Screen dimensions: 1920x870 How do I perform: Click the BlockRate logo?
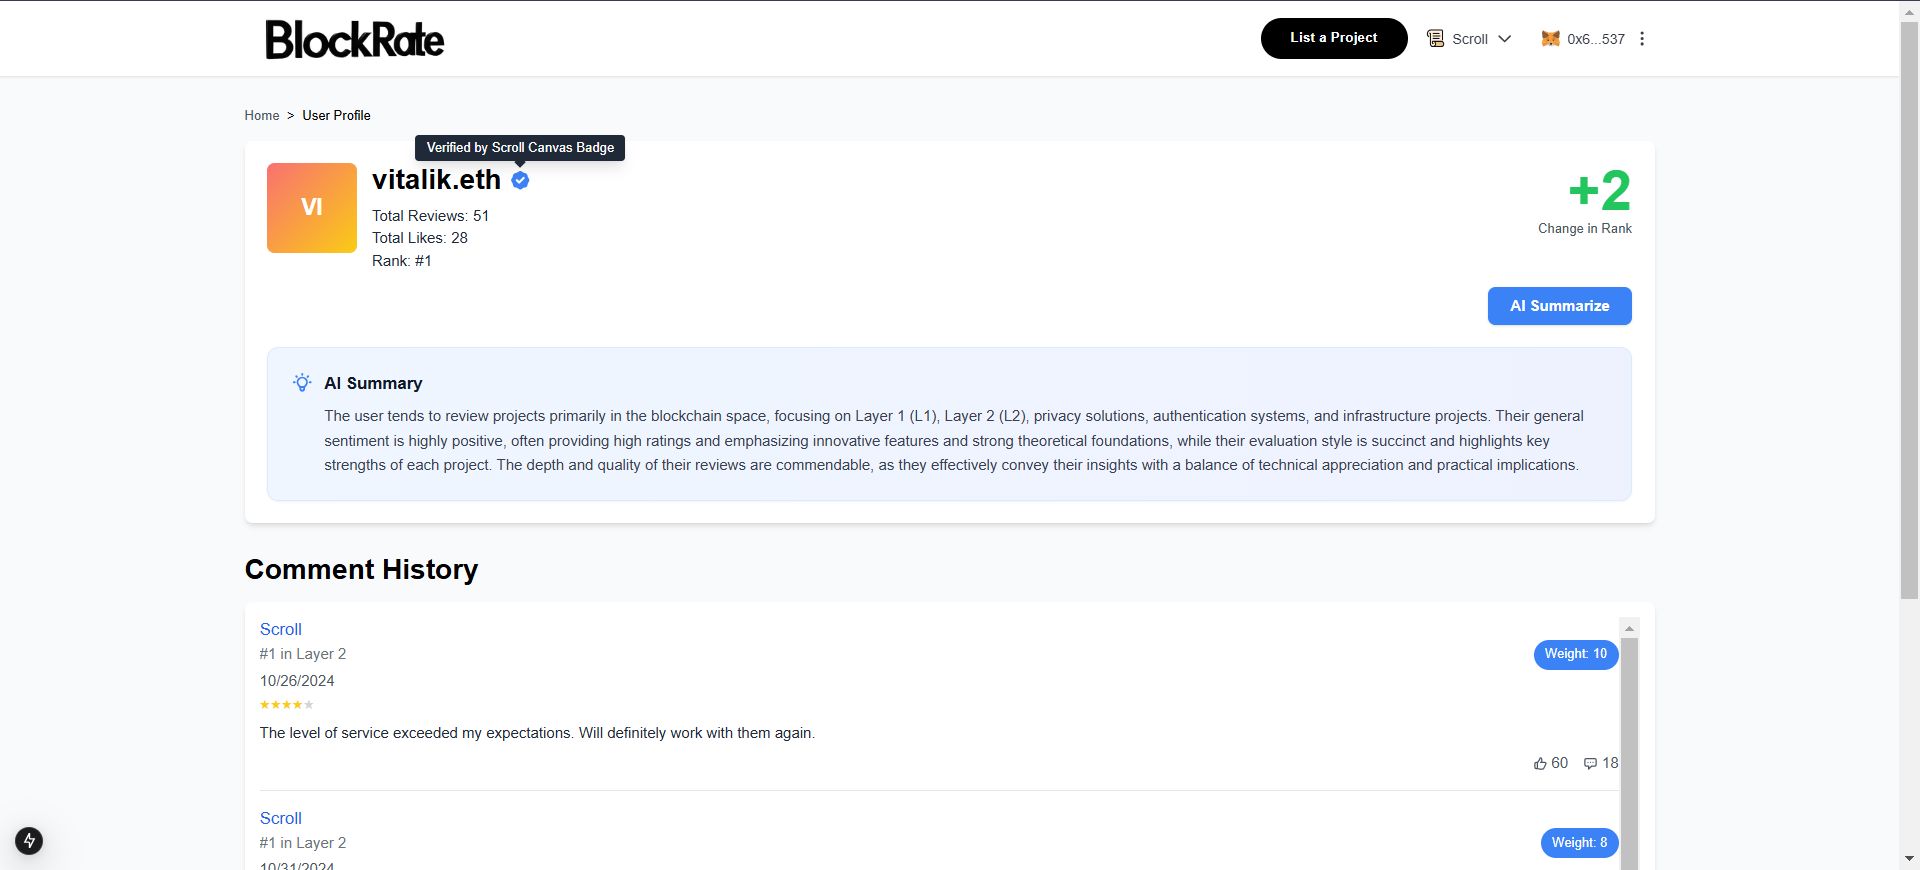coord(355,39)
